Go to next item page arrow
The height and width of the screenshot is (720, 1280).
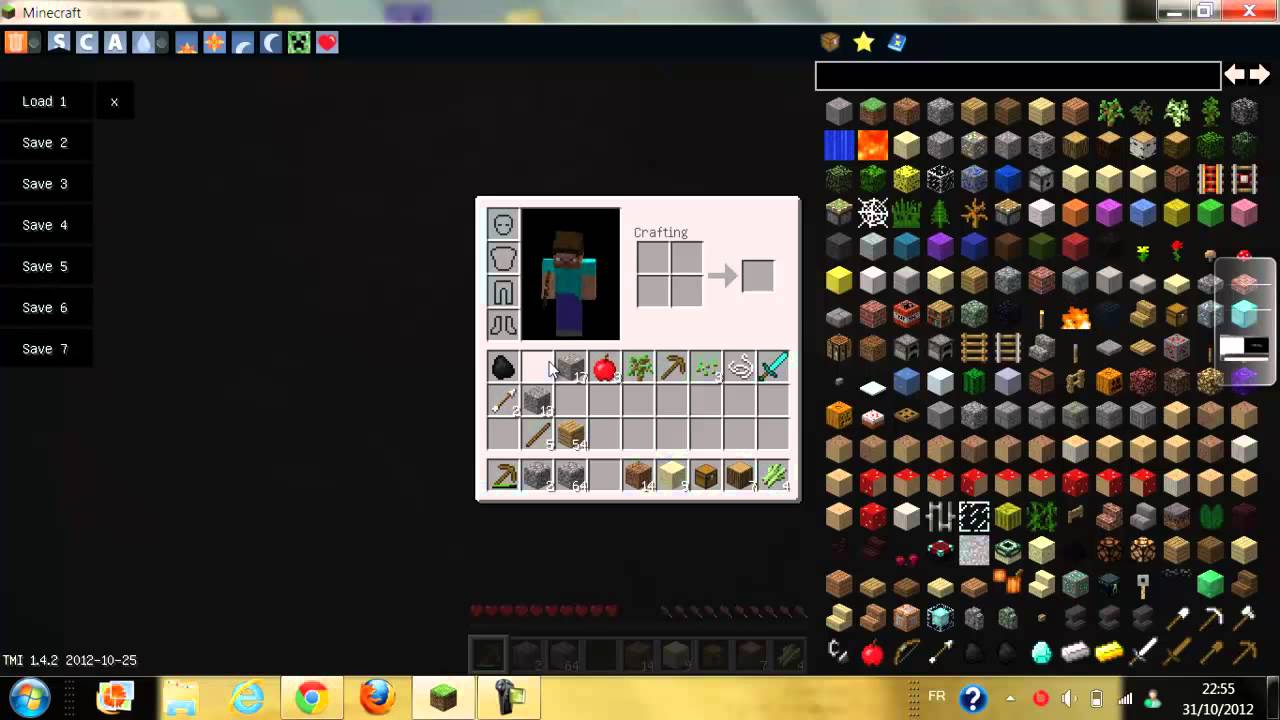click(1259, 74)
